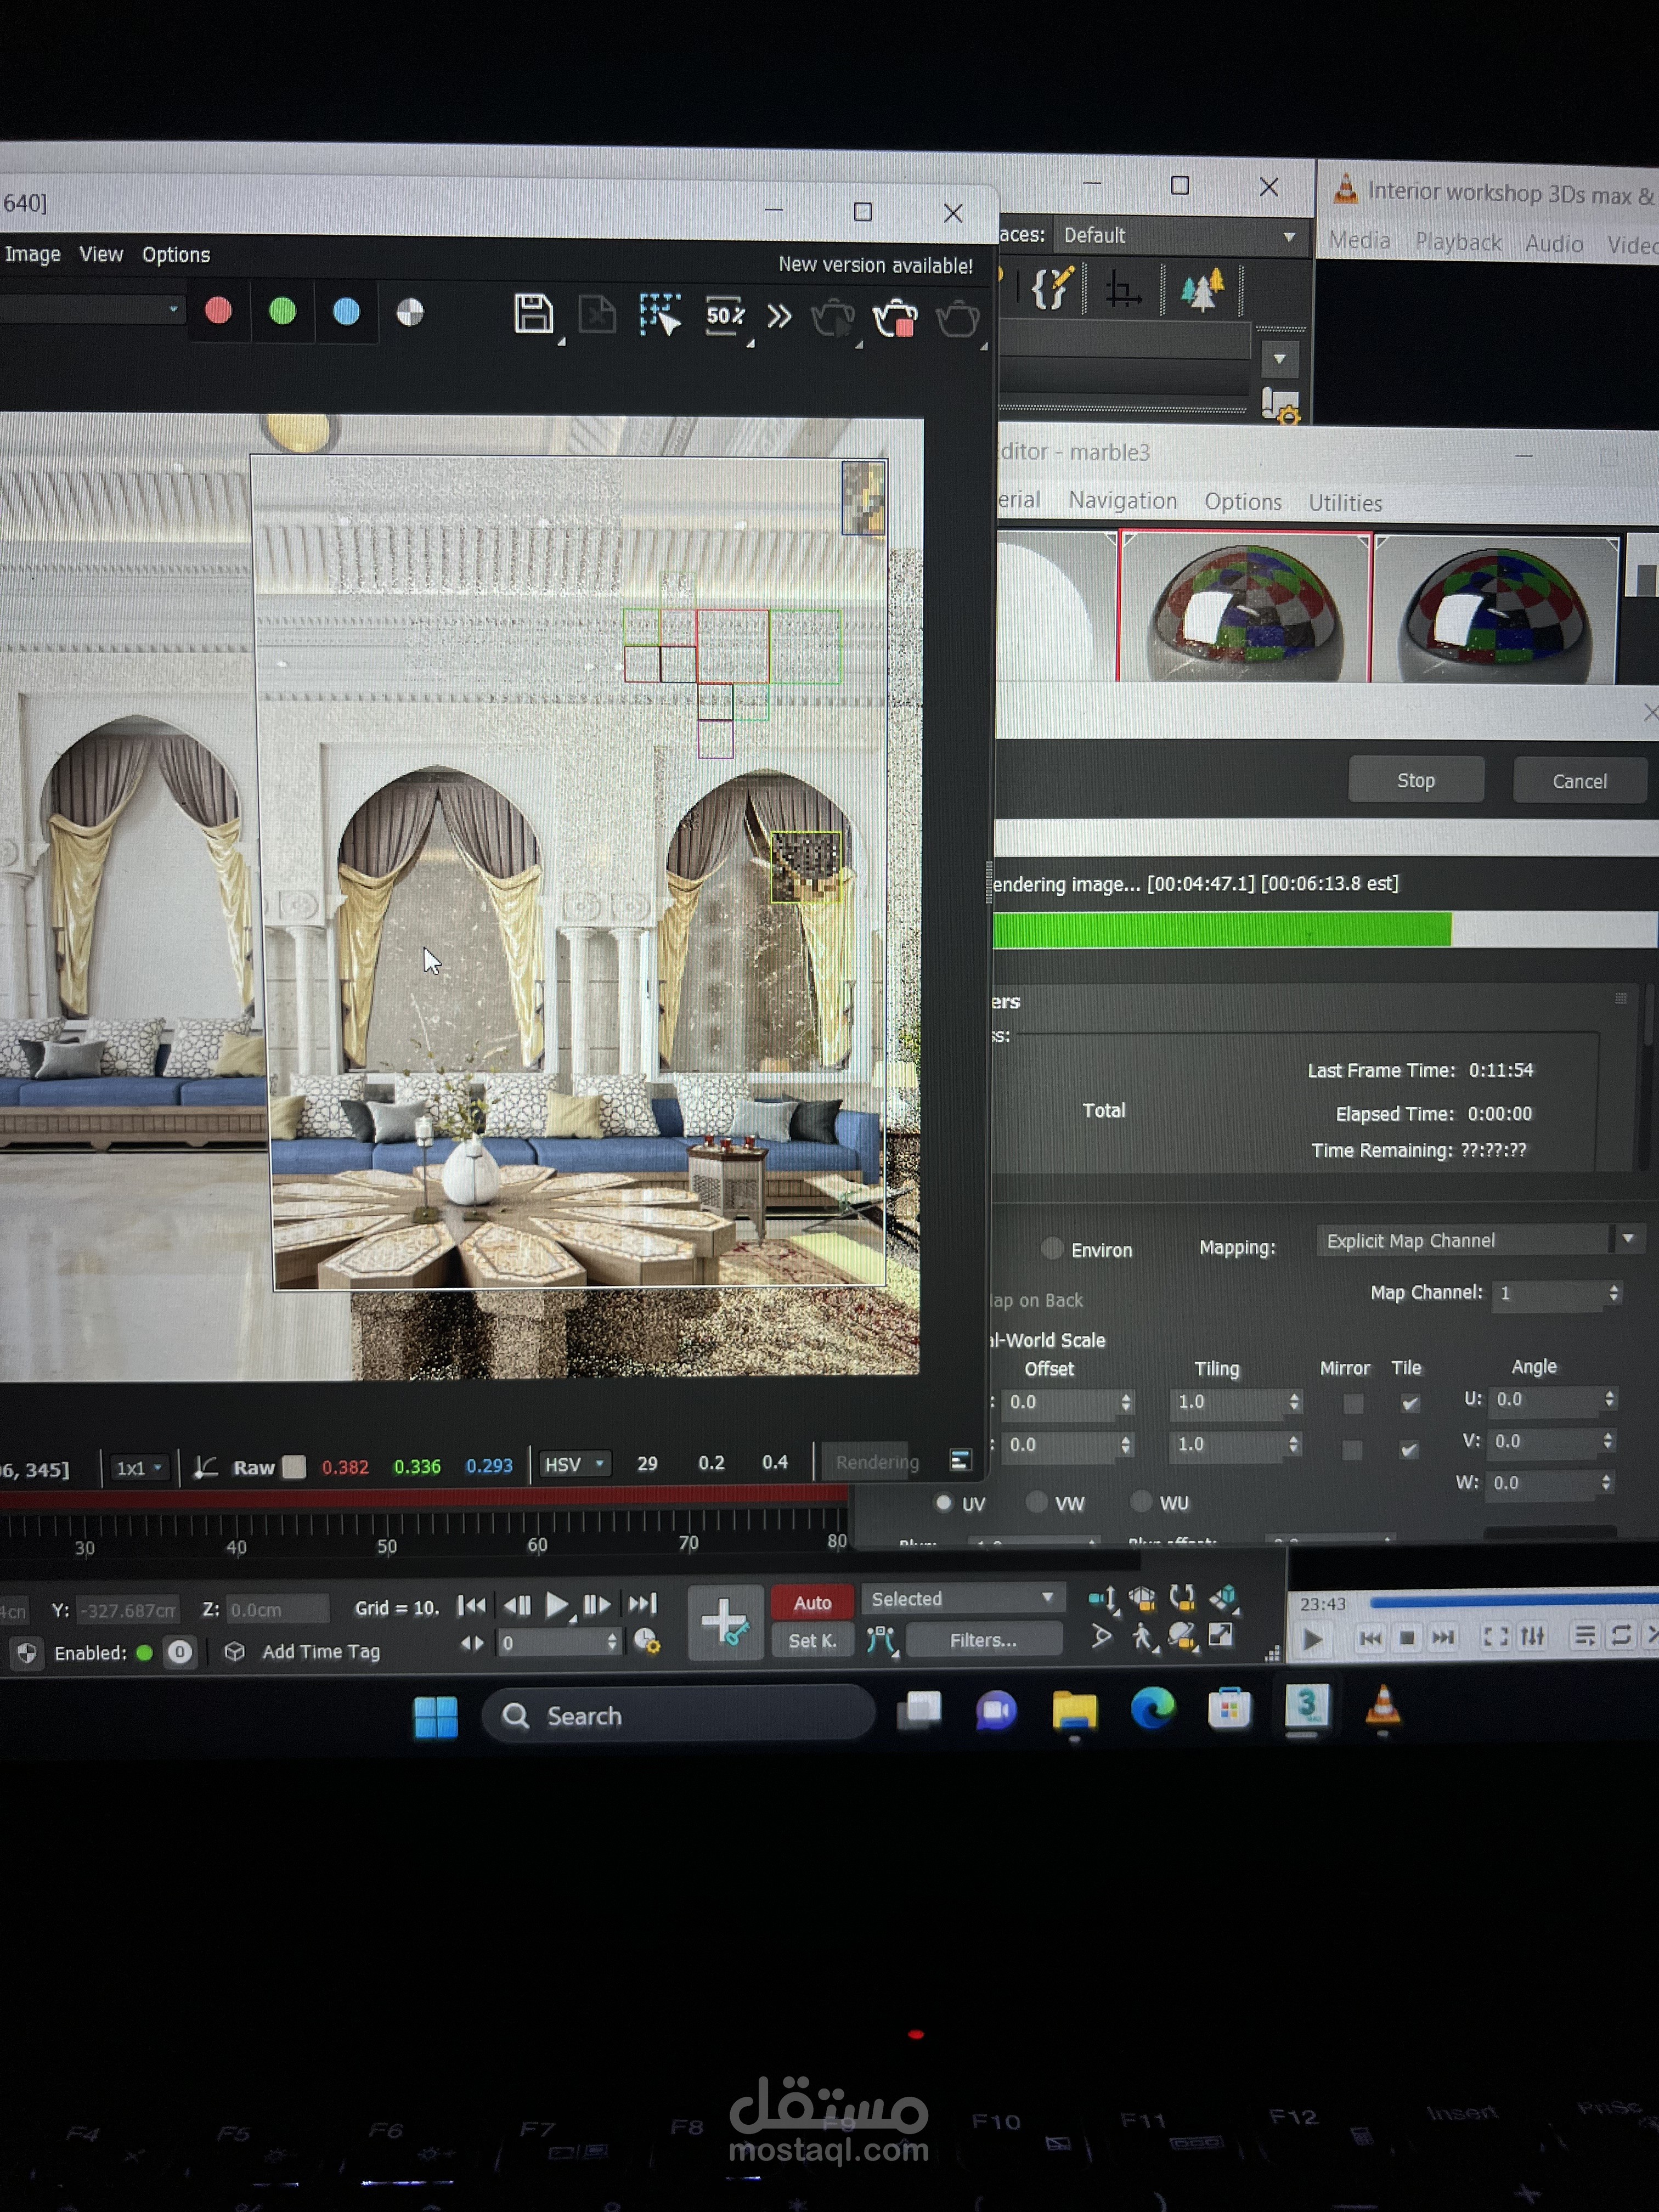Click the stop rendering teapot icon

click(x=895, y=319)
